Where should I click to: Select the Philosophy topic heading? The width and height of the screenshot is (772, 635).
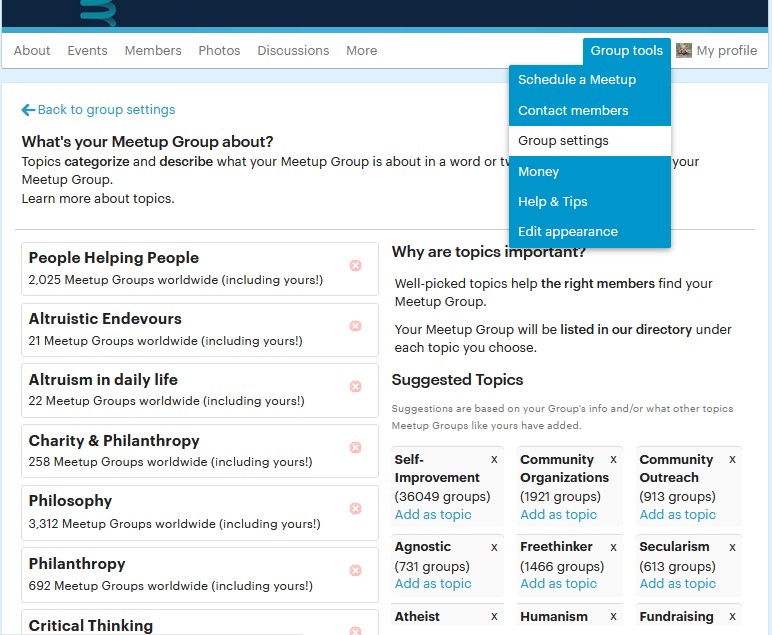pyautogui.click(x=70, y=501)
